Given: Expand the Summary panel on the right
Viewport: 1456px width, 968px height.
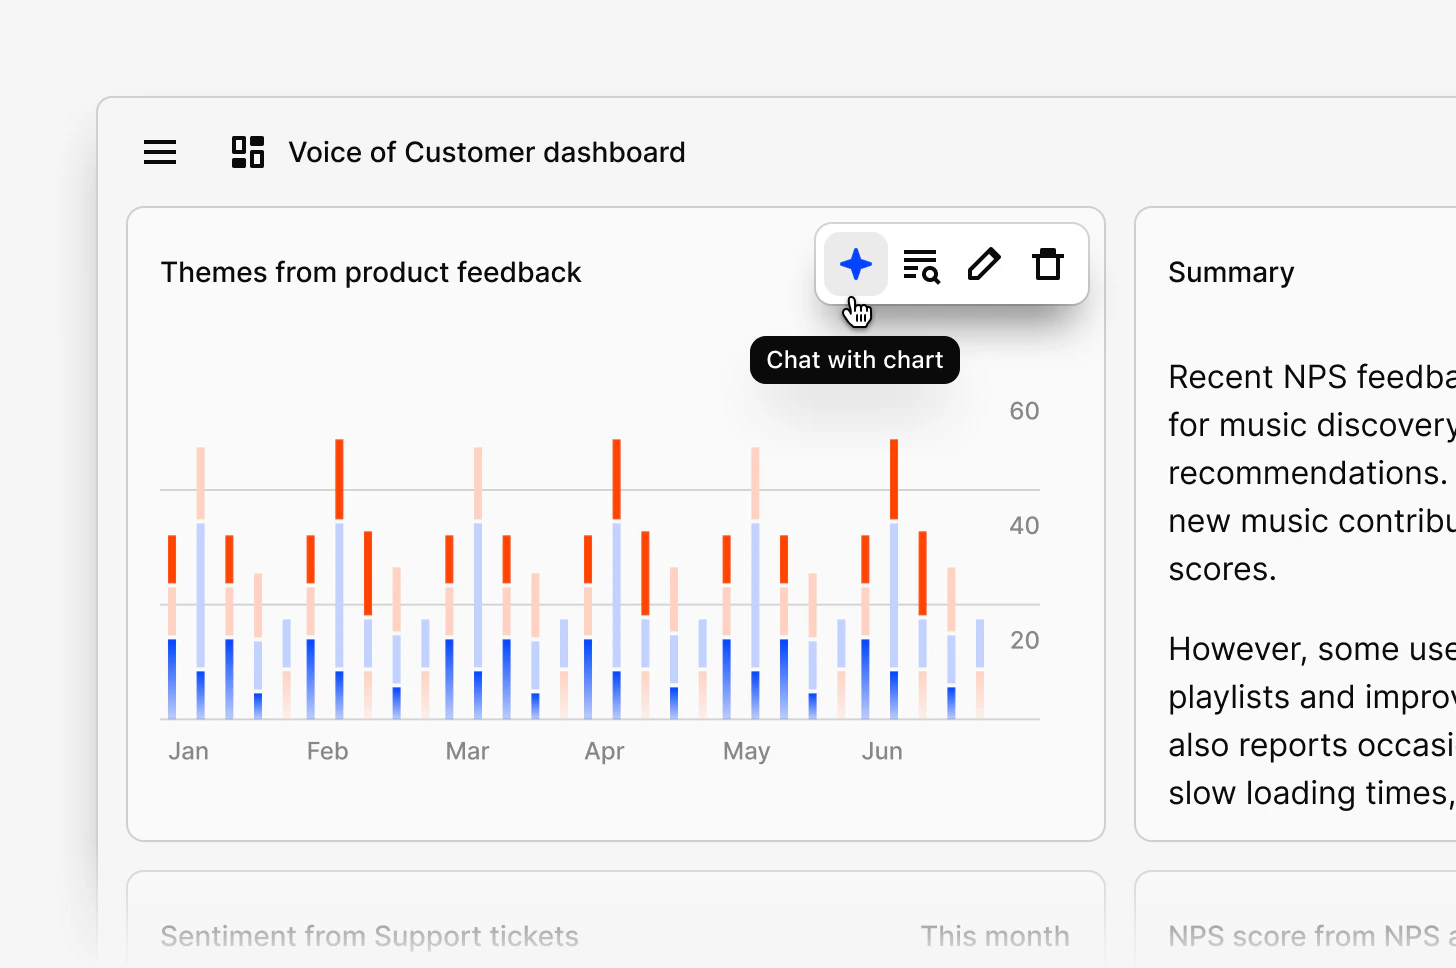Looking at the screenshot, I should (x=1231, y=271).
